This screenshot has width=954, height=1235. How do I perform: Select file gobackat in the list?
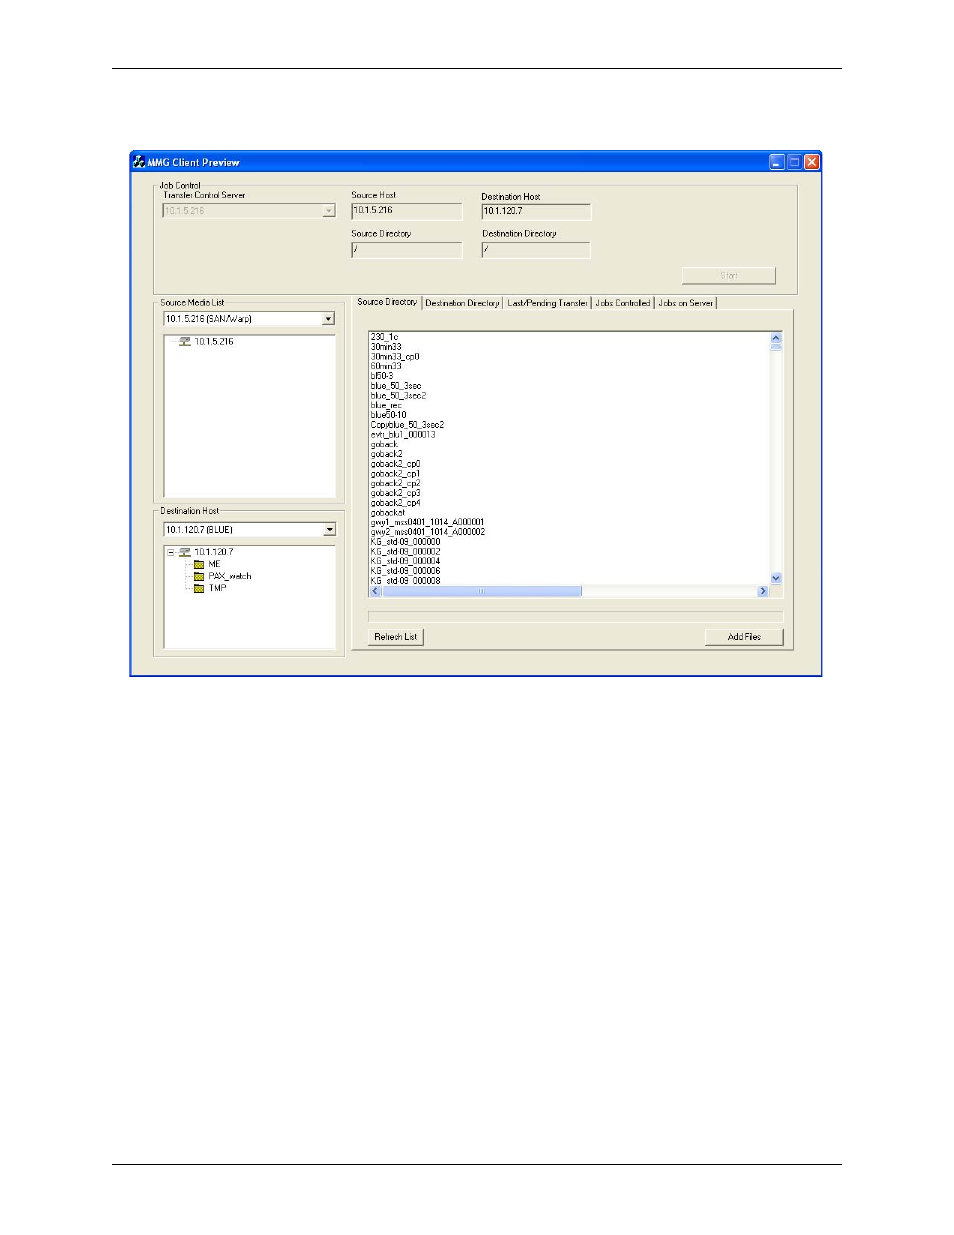point(388,513)
